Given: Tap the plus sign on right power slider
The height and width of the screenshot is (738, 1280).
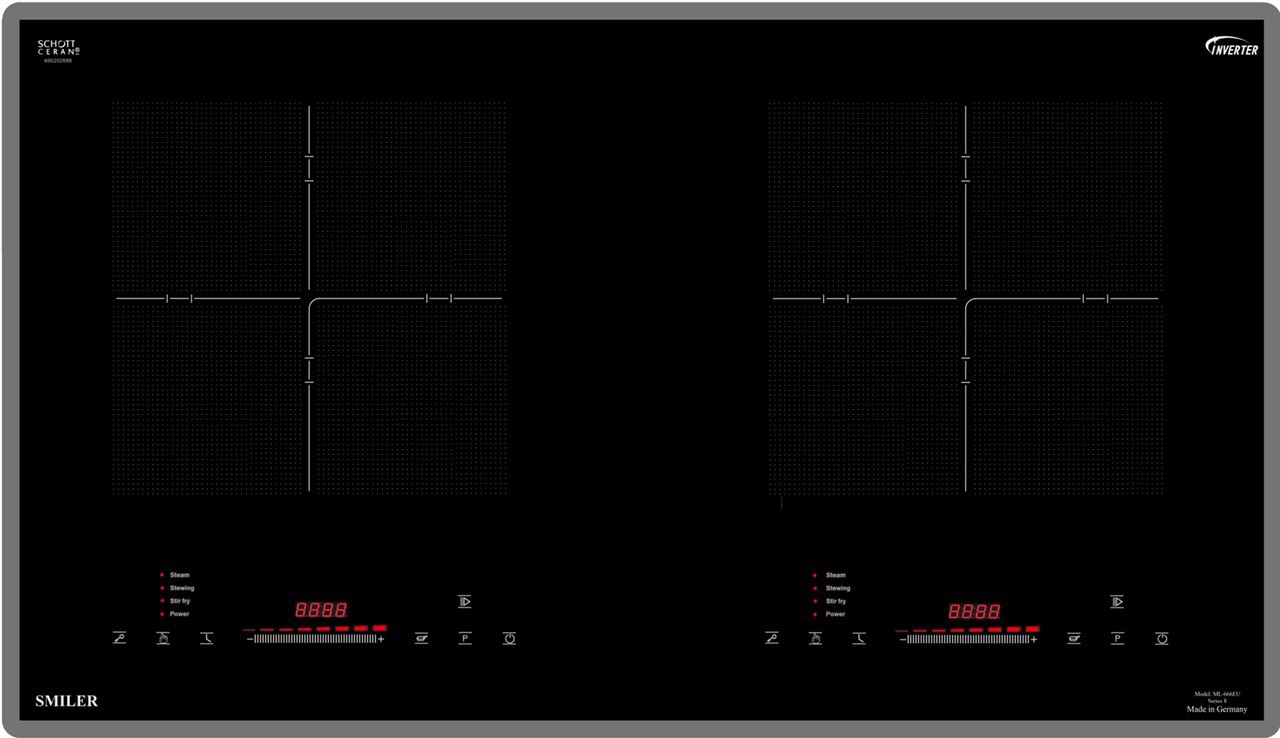Looking at the screenshot, I should pos(1033,639).
